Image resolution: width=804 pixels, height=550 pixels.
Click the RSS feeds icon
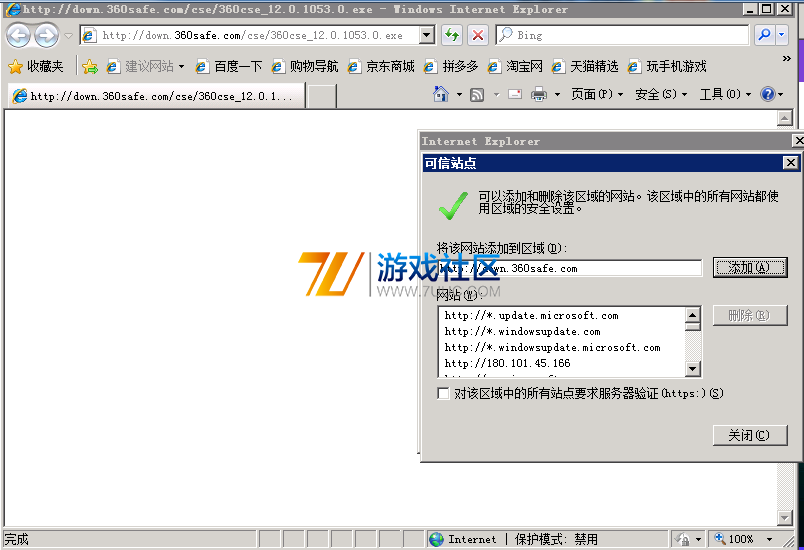click(477, 94)
